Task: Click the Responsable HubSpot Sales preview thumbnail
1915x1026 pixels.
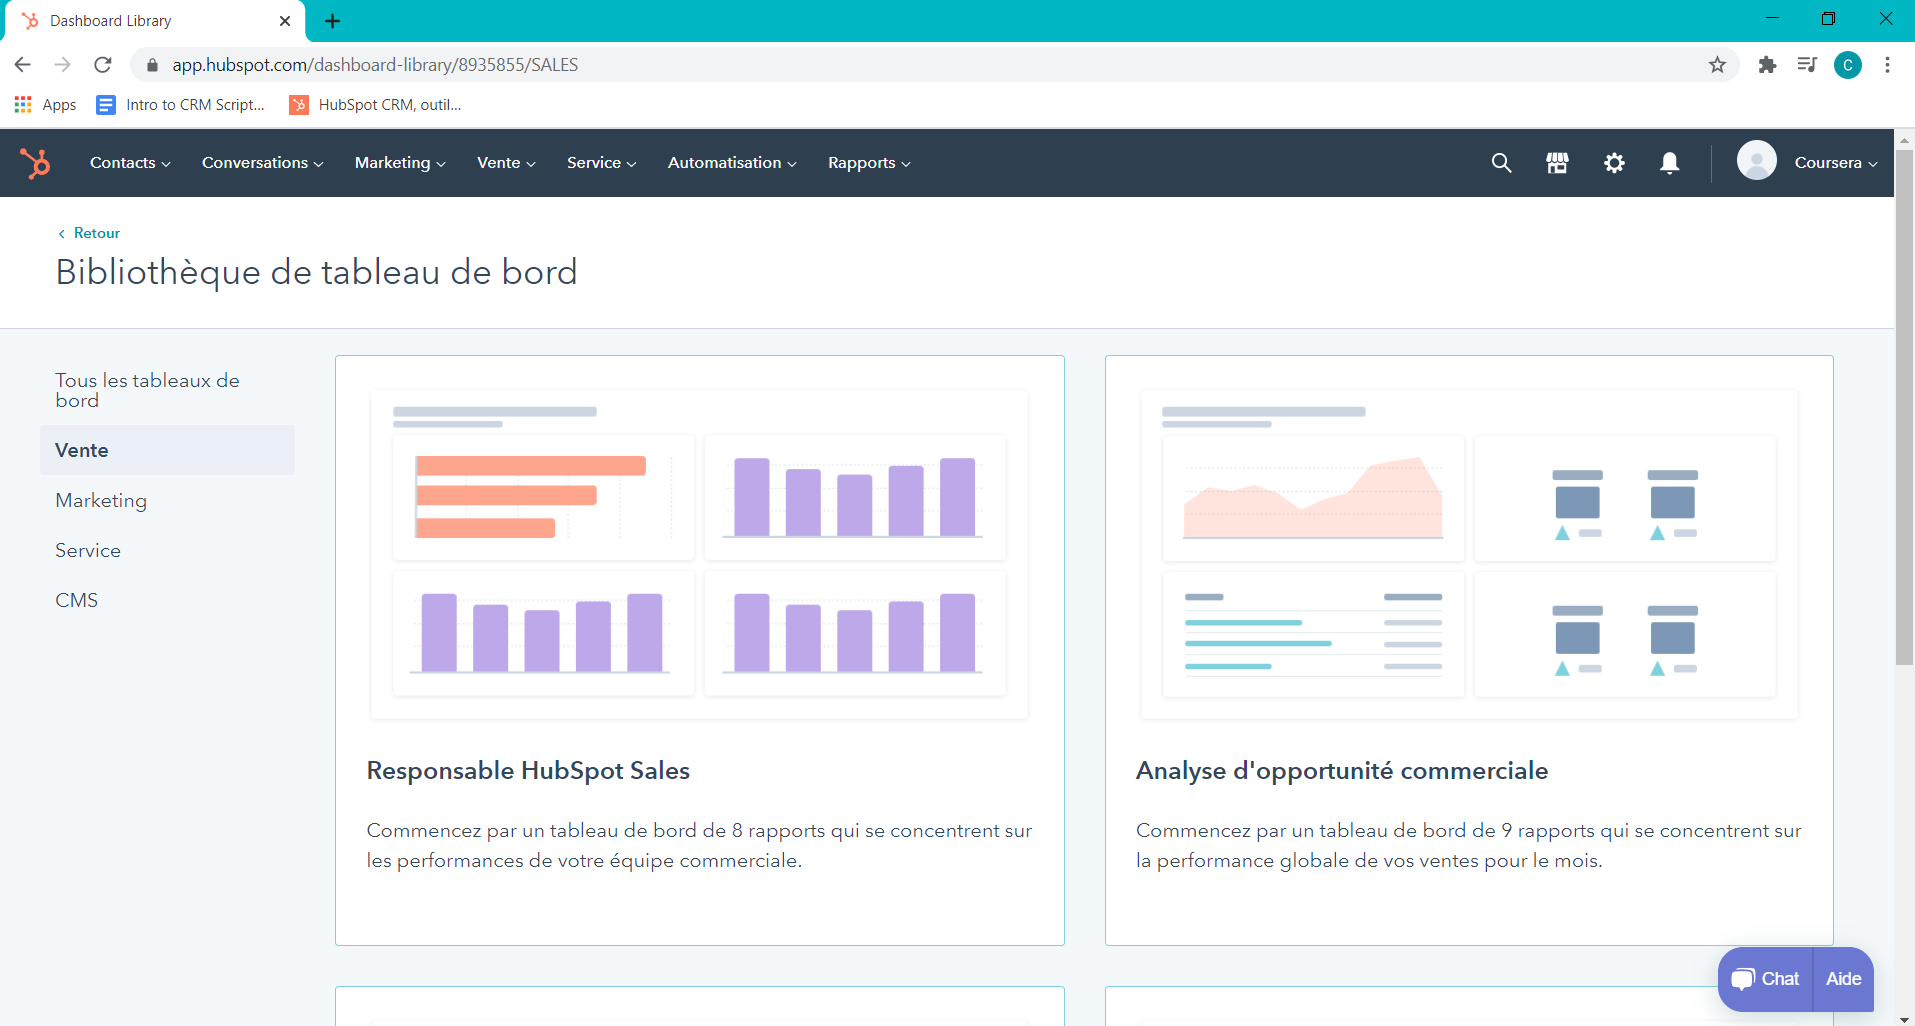Action: click(699, 554)
